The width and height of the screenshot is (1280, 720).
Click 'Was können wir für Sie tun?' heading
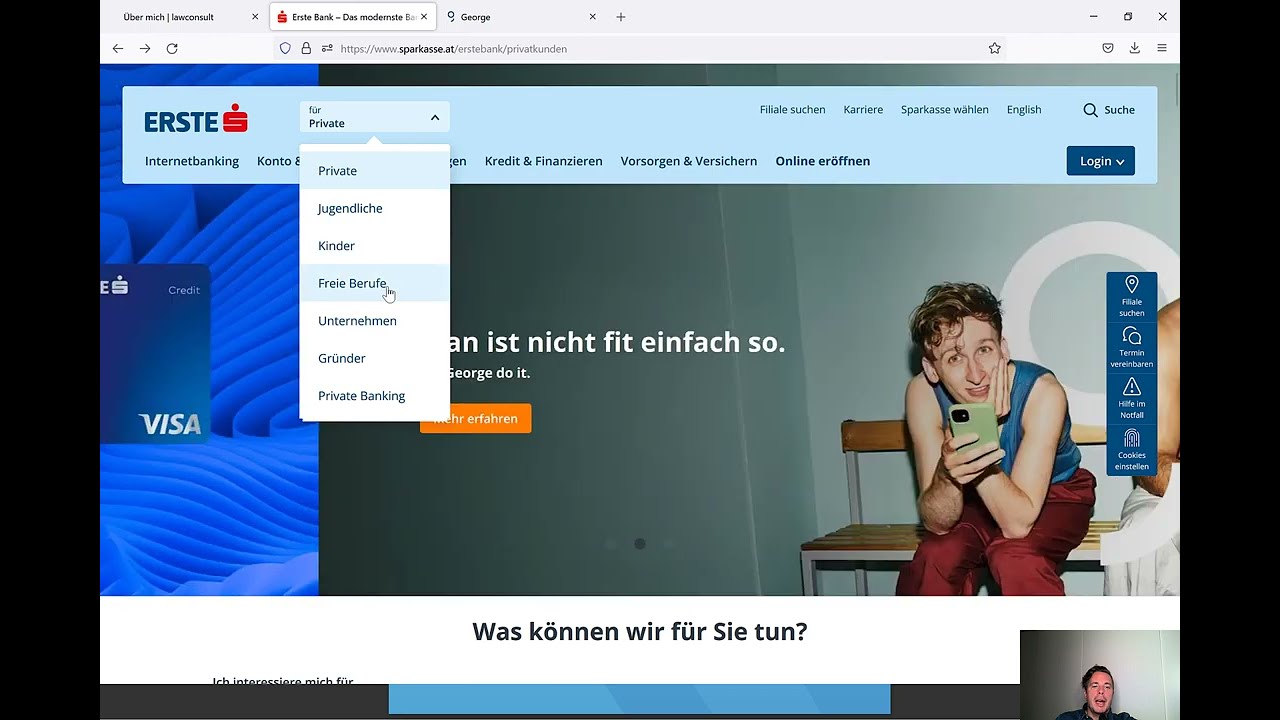[x=640, y=632]
